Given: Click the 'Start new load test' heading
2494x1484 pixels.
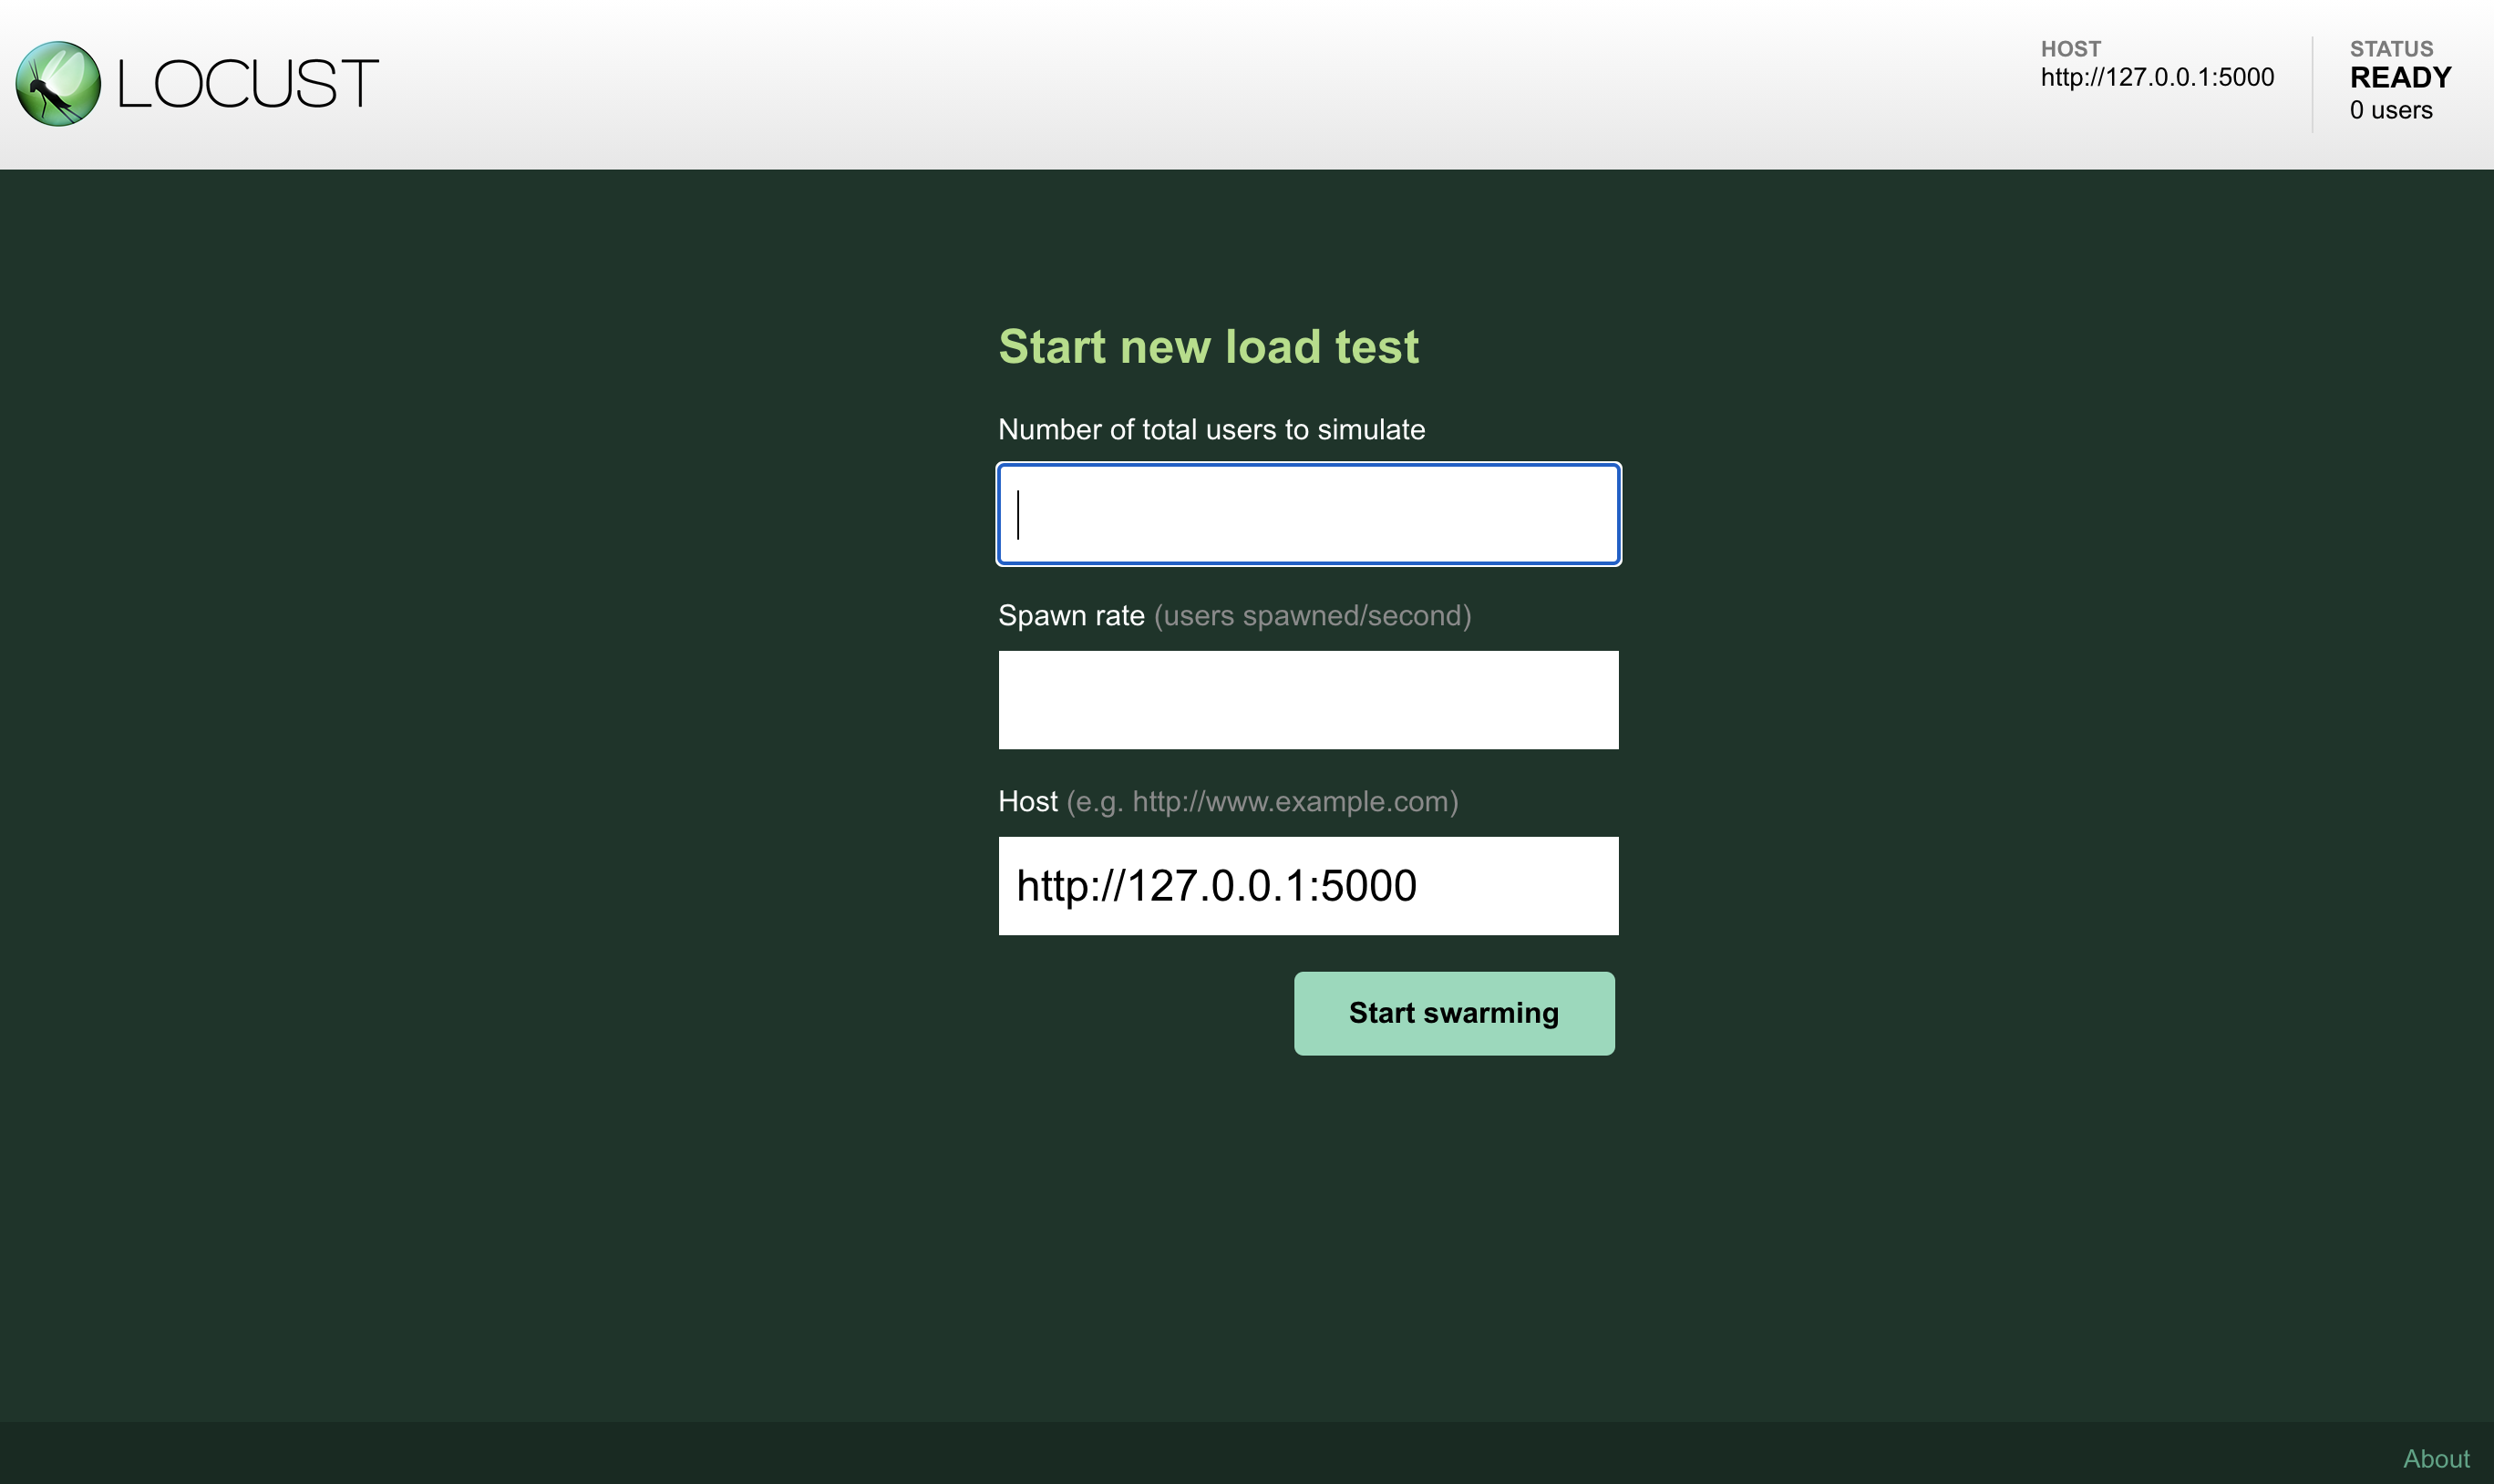Looking at the screenshot, I should coord(1208,347).
